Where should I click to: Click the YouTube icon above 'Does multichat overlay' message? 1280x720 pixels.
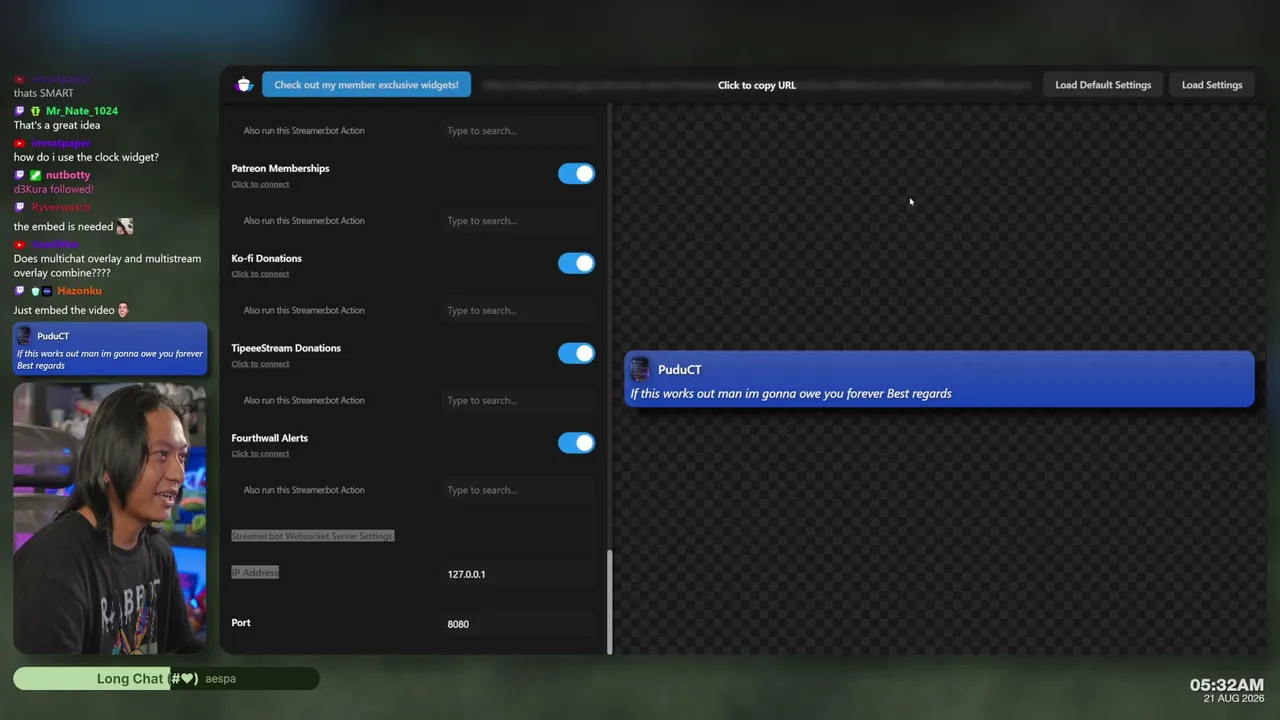point(20,245)
